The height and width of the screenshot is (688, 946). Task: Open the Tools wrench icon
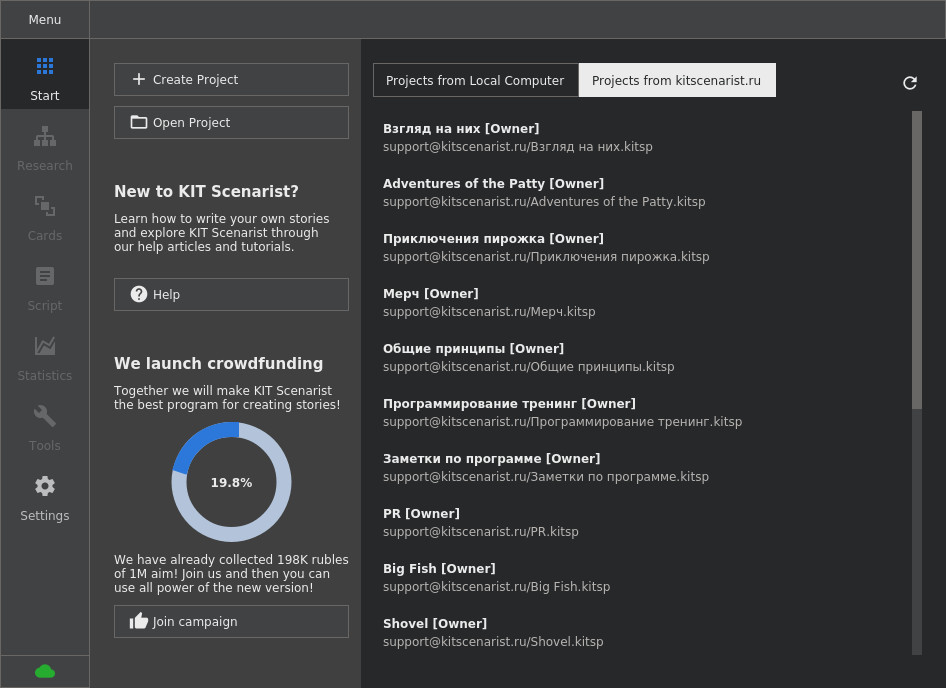pos(45,416)
